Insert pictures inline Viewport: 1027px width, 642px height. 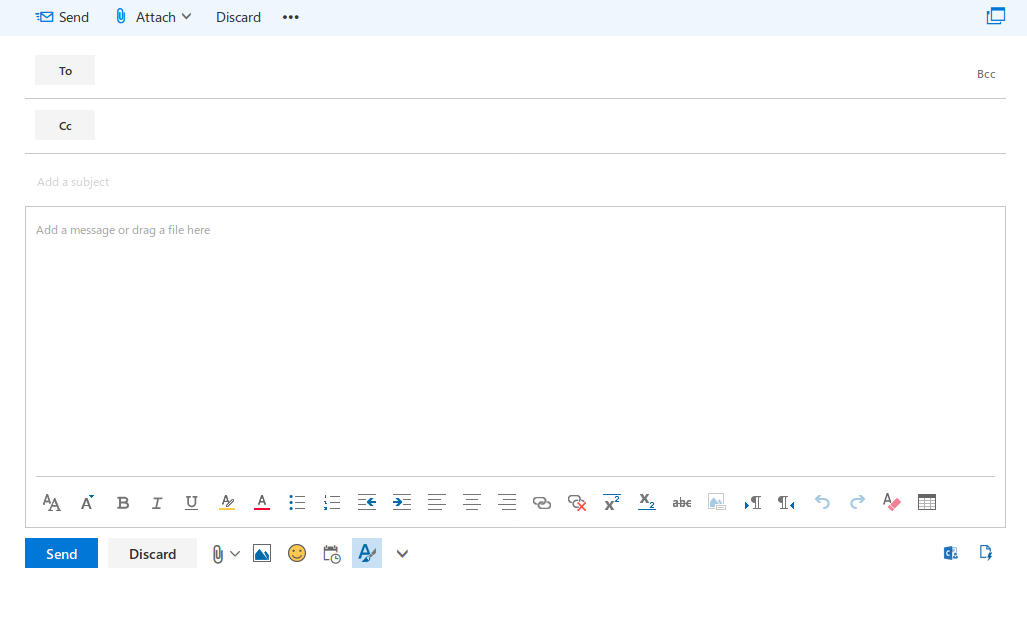[717, 502]
